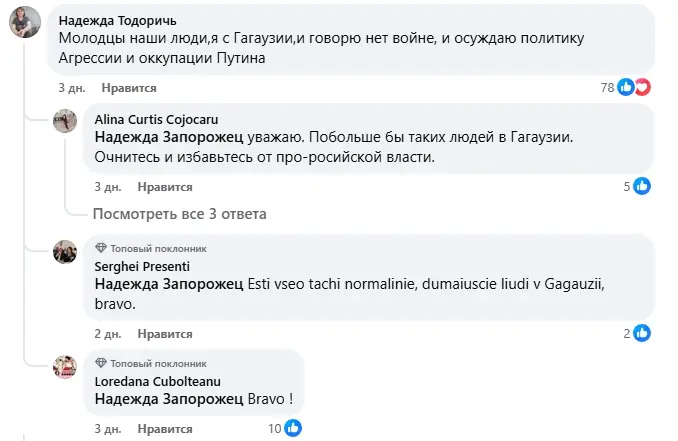
Task: Like Loredana Cubolteanu's Bravo reply
Action: tap(165, 429)
